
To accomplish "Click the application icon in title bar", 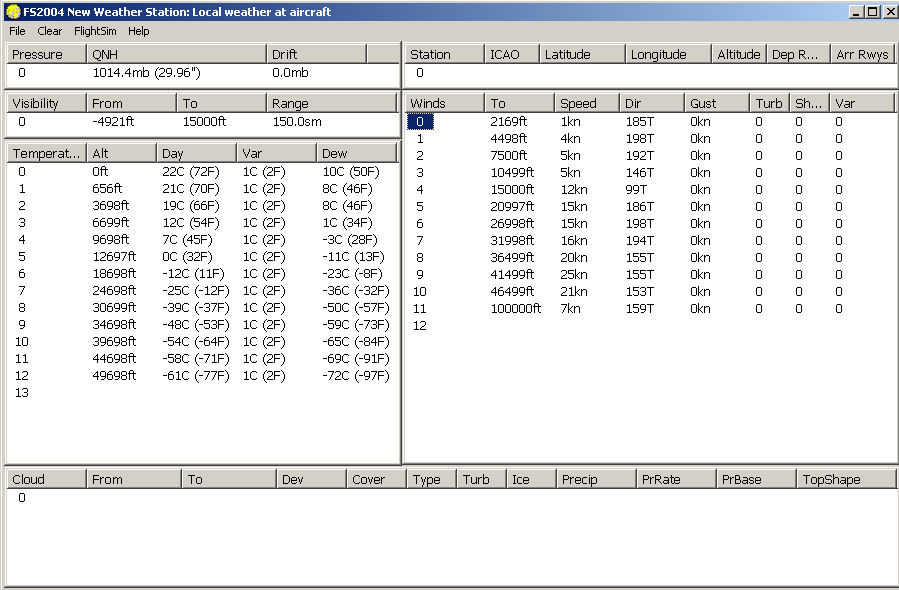I will (13, 11).
